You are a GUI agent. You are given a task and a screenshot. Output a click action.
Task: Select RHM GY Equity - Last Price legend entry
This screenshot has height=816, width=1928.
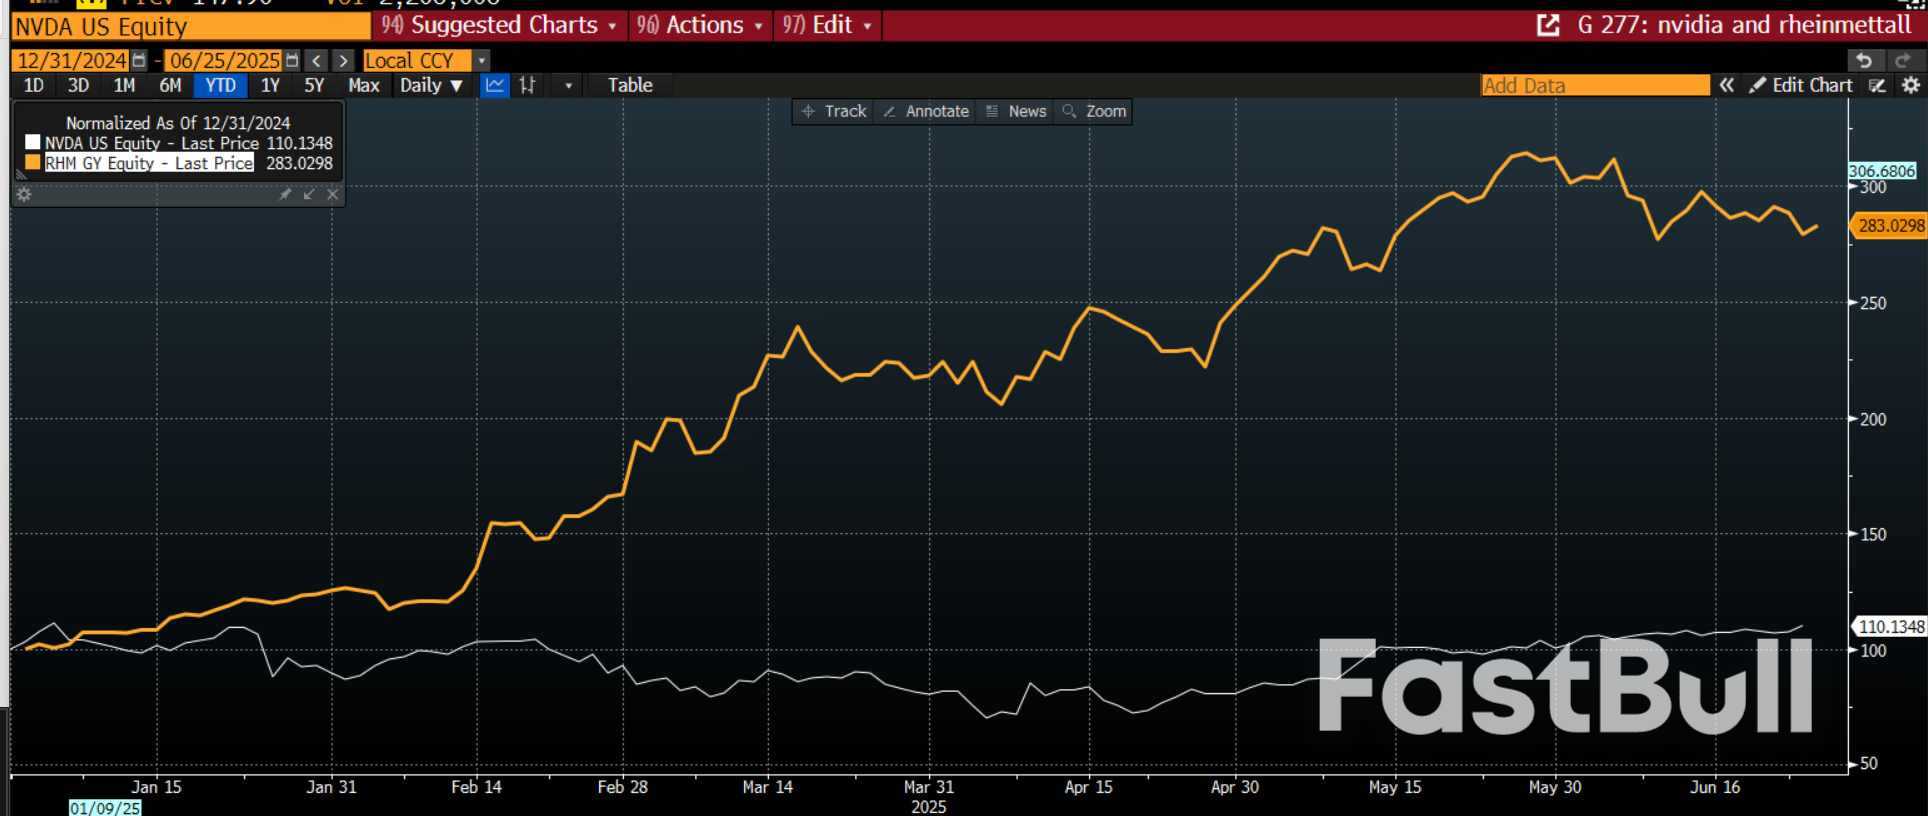(149, 163)
